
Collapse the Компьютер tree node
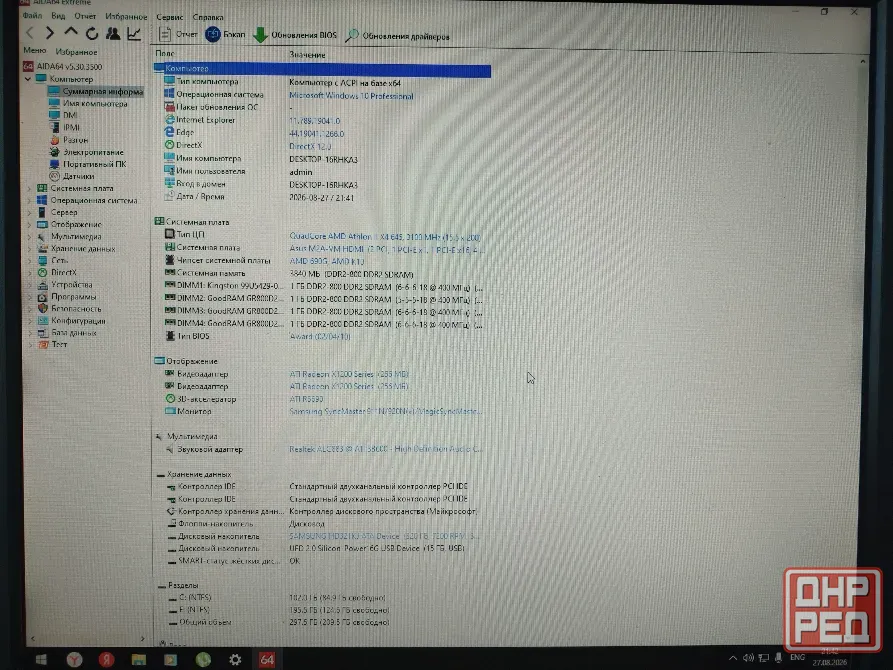point(28,79)
